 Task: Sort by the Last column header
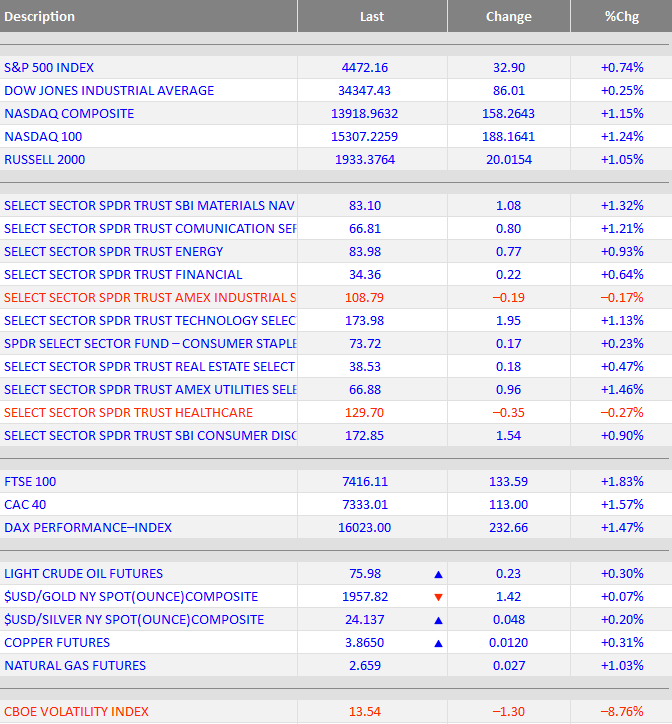(x=372, y=16)
